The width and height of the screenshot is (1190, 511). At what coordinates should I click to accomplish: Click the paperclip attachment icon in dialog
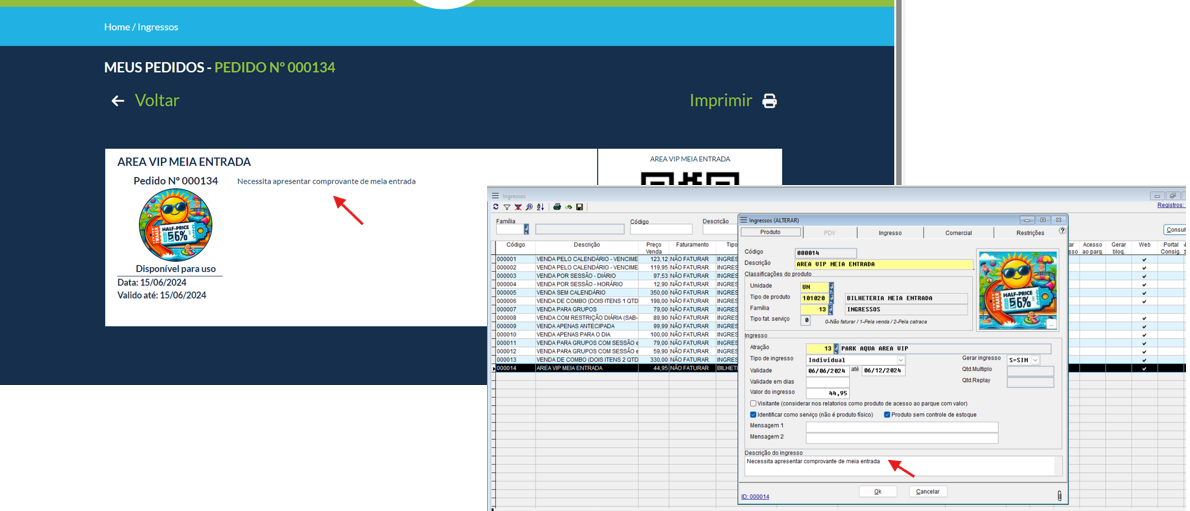pyautogui.click(x=1059, y=496)
